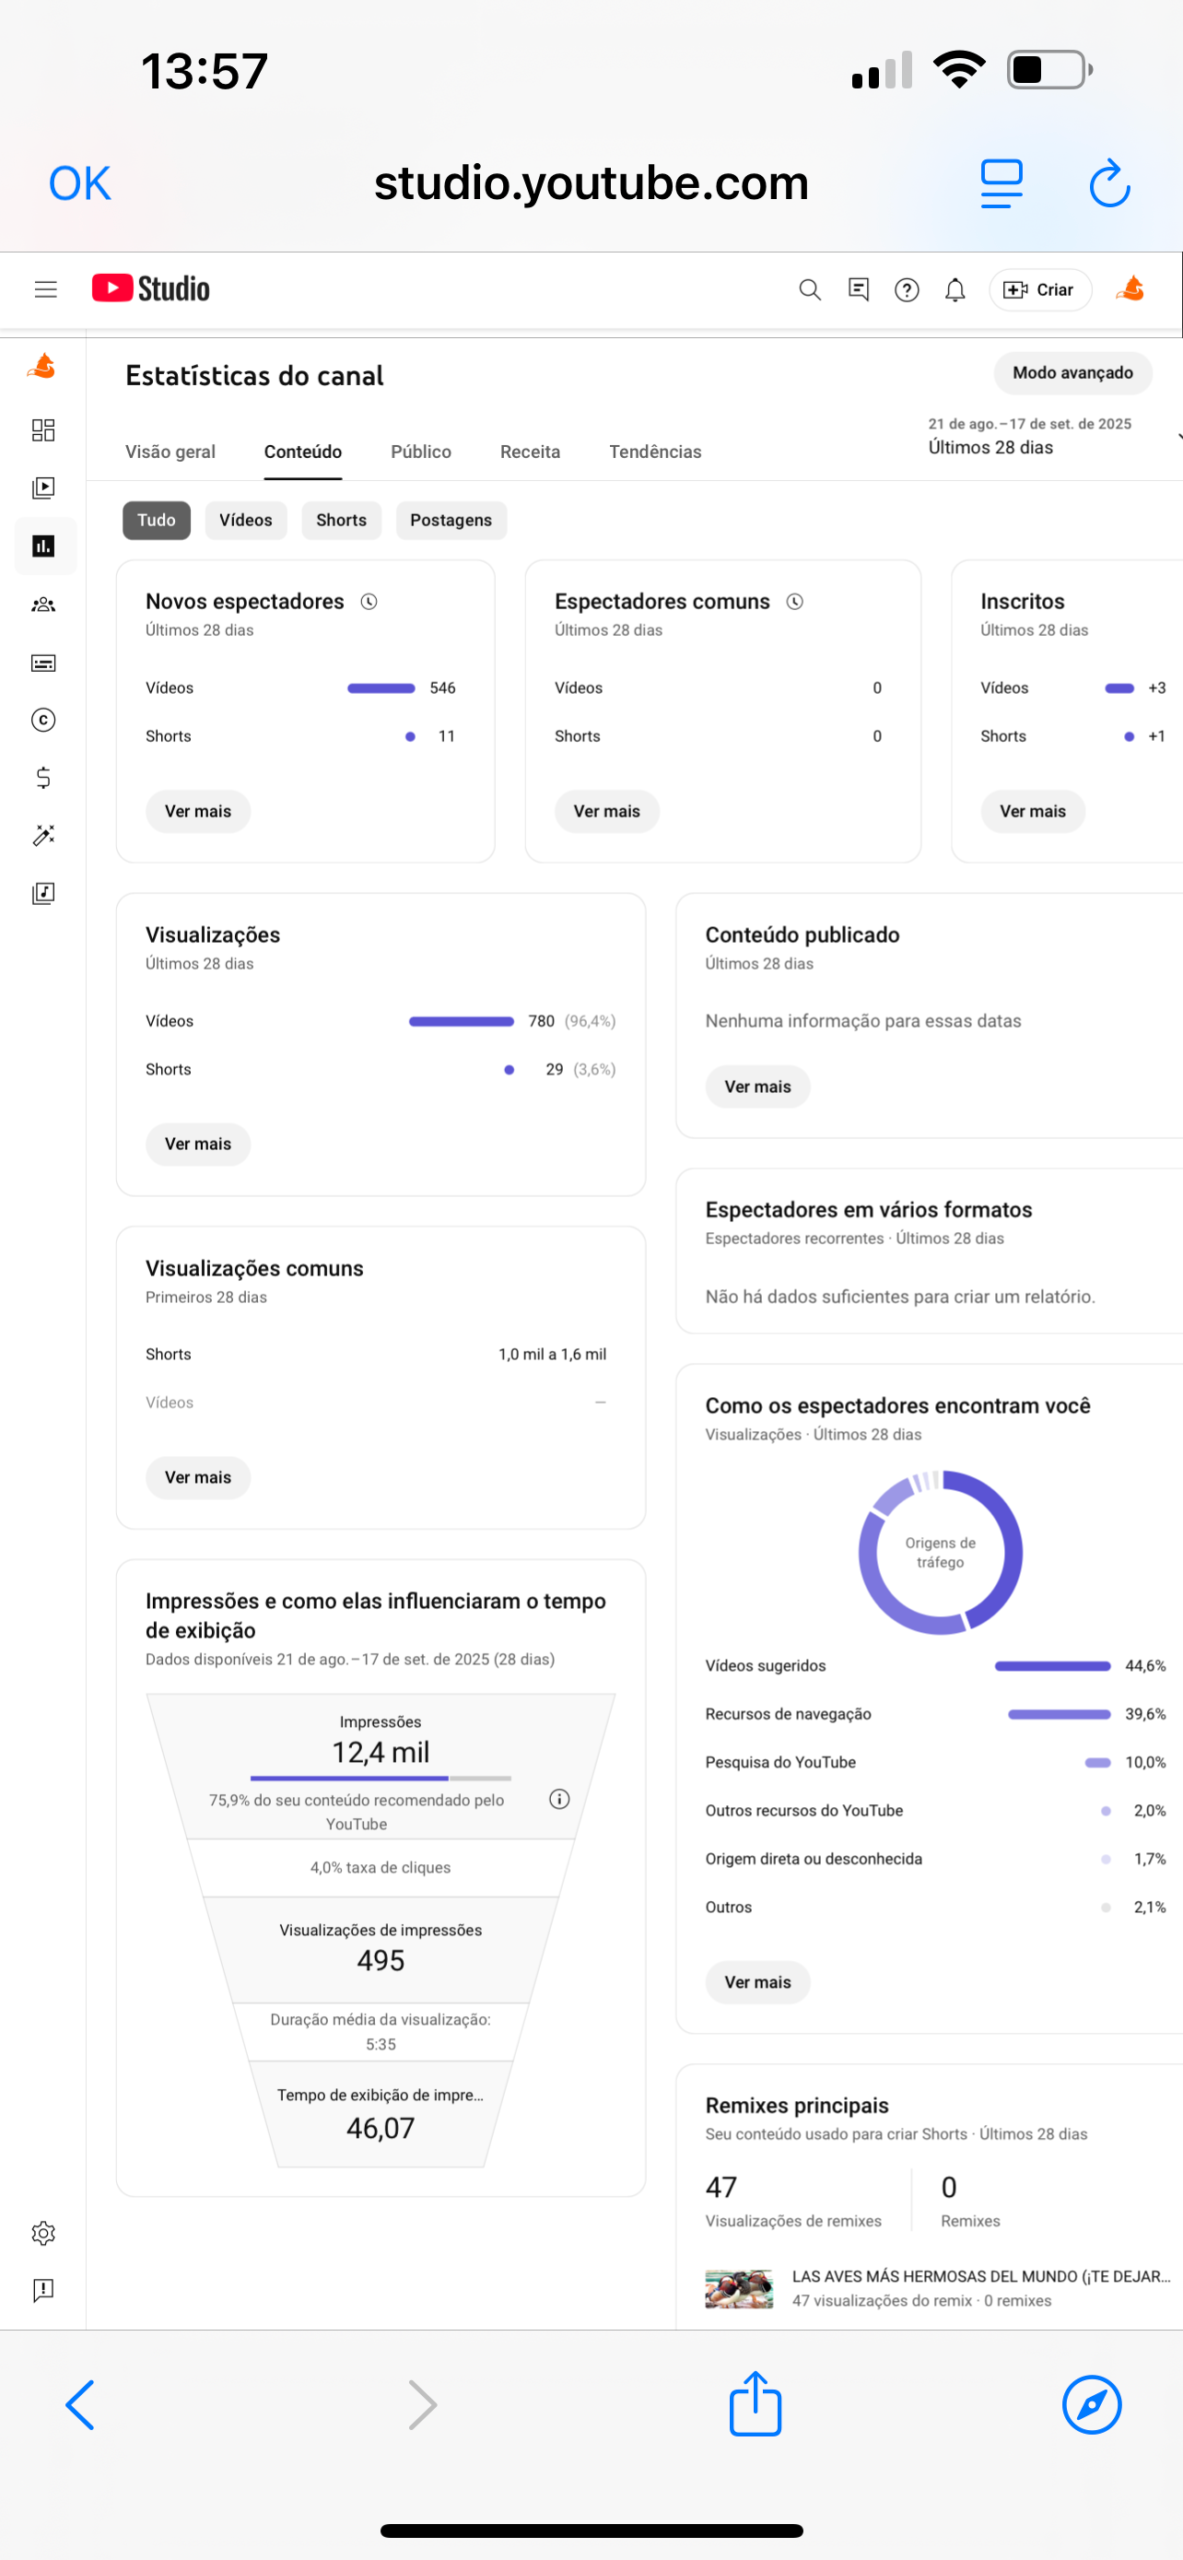Open the notifications bell
The height and width of the screenshot is (2560, 1183).
point(955,290)
